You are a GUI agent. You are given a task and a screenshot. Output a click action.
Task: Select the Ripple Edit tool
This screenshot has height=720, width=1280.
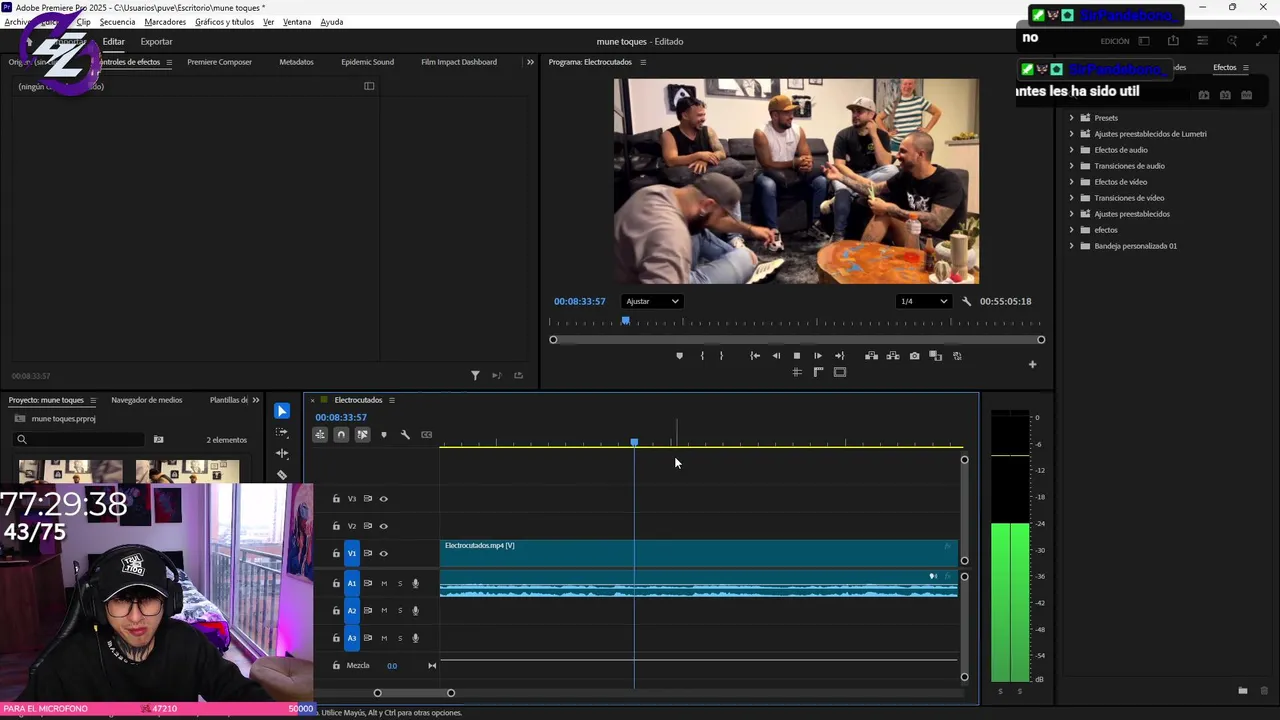[x=282, y=453]
